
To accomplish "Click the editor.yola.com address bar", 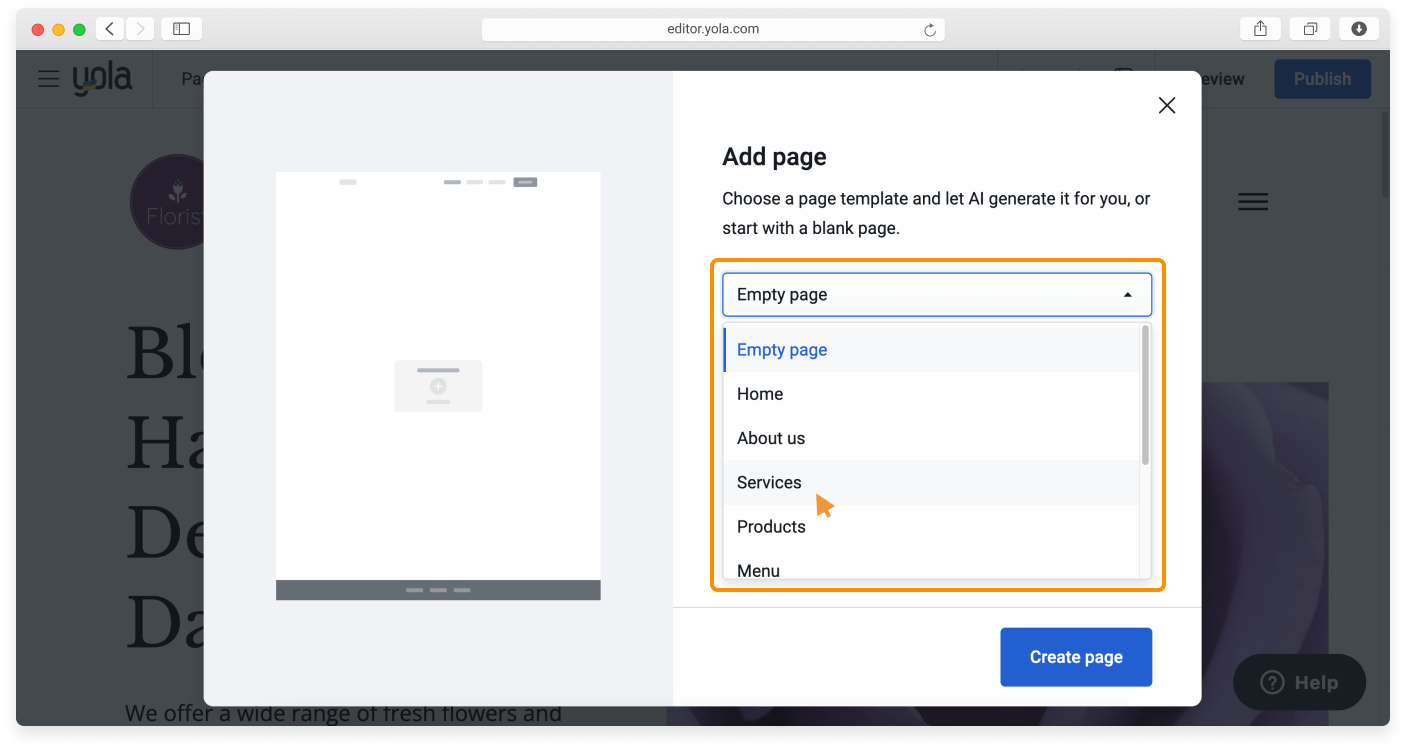I will click(712, 29).
